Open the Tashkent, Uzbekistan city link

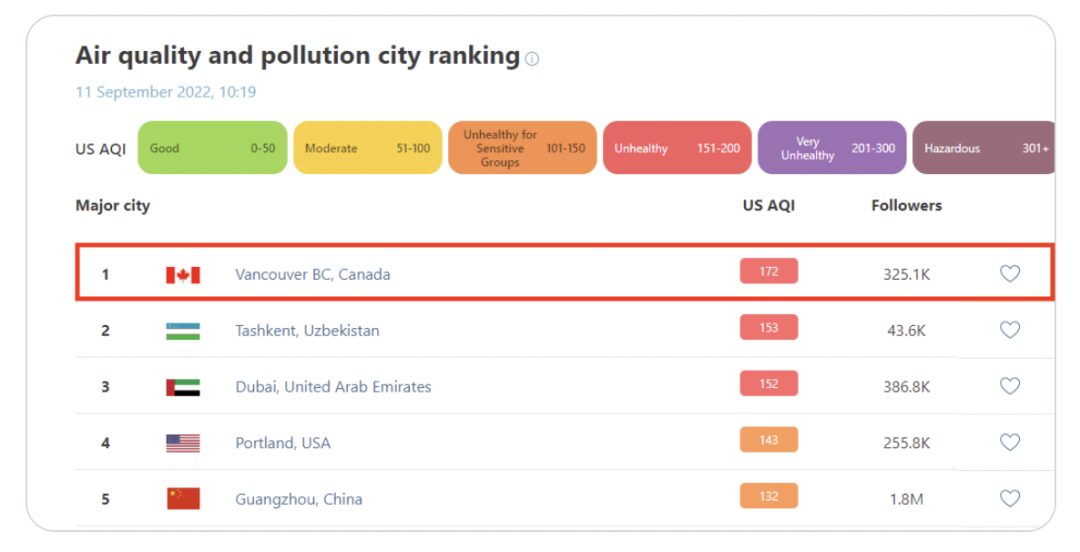point(307,331)
